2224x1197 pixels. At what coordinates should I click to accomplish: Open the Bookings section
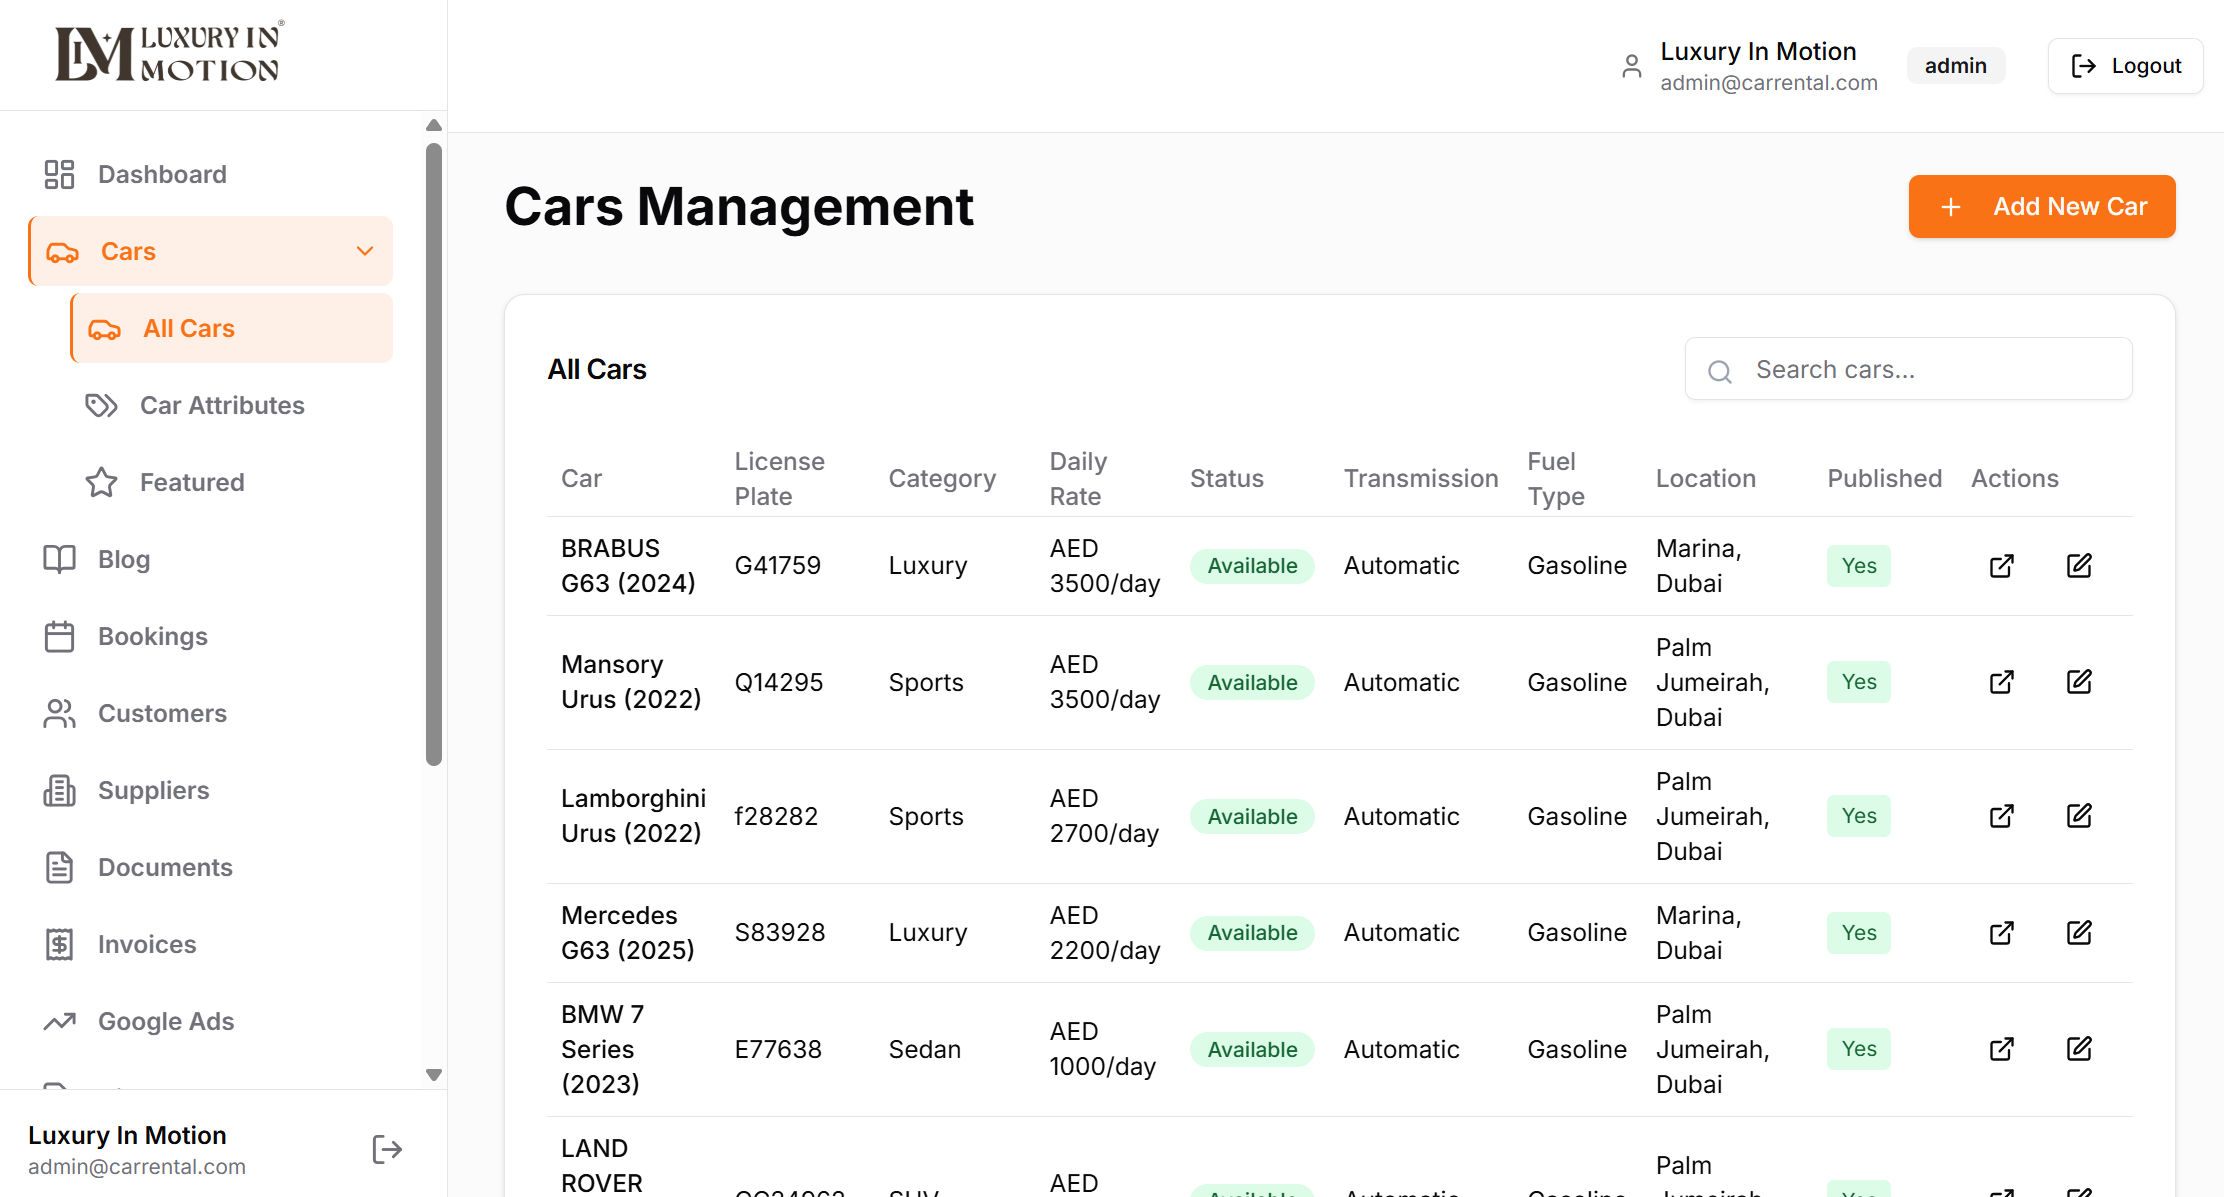click(152, 636)
